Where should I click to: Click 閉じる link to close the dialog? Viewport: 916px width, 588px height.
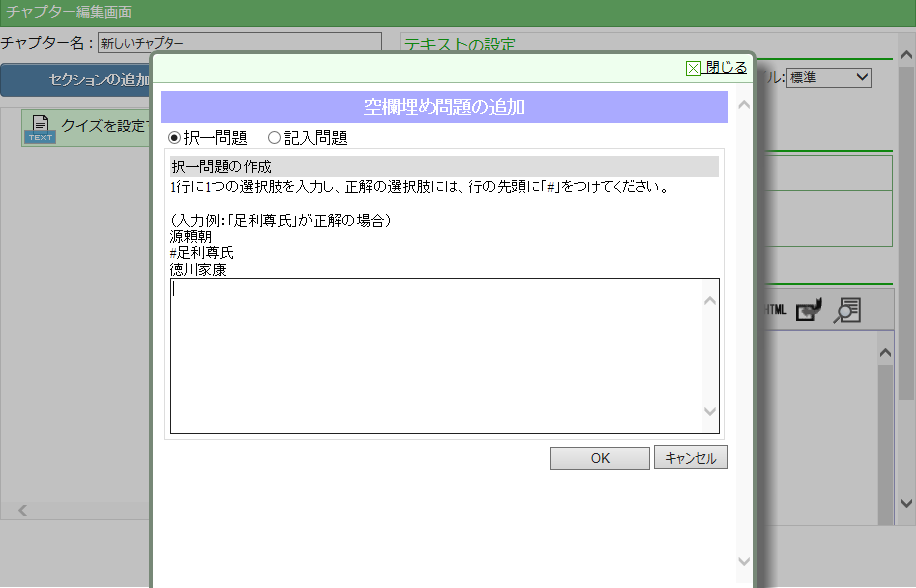tap(726, 68)
